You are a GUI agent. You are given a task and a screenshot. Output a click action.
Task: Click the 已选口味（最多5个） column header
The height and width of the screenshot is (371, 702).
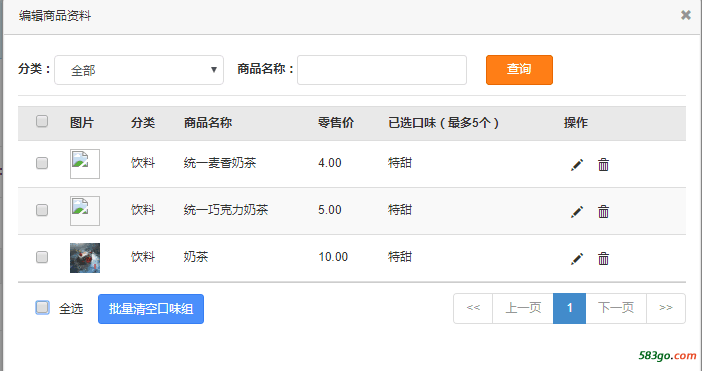444,123
